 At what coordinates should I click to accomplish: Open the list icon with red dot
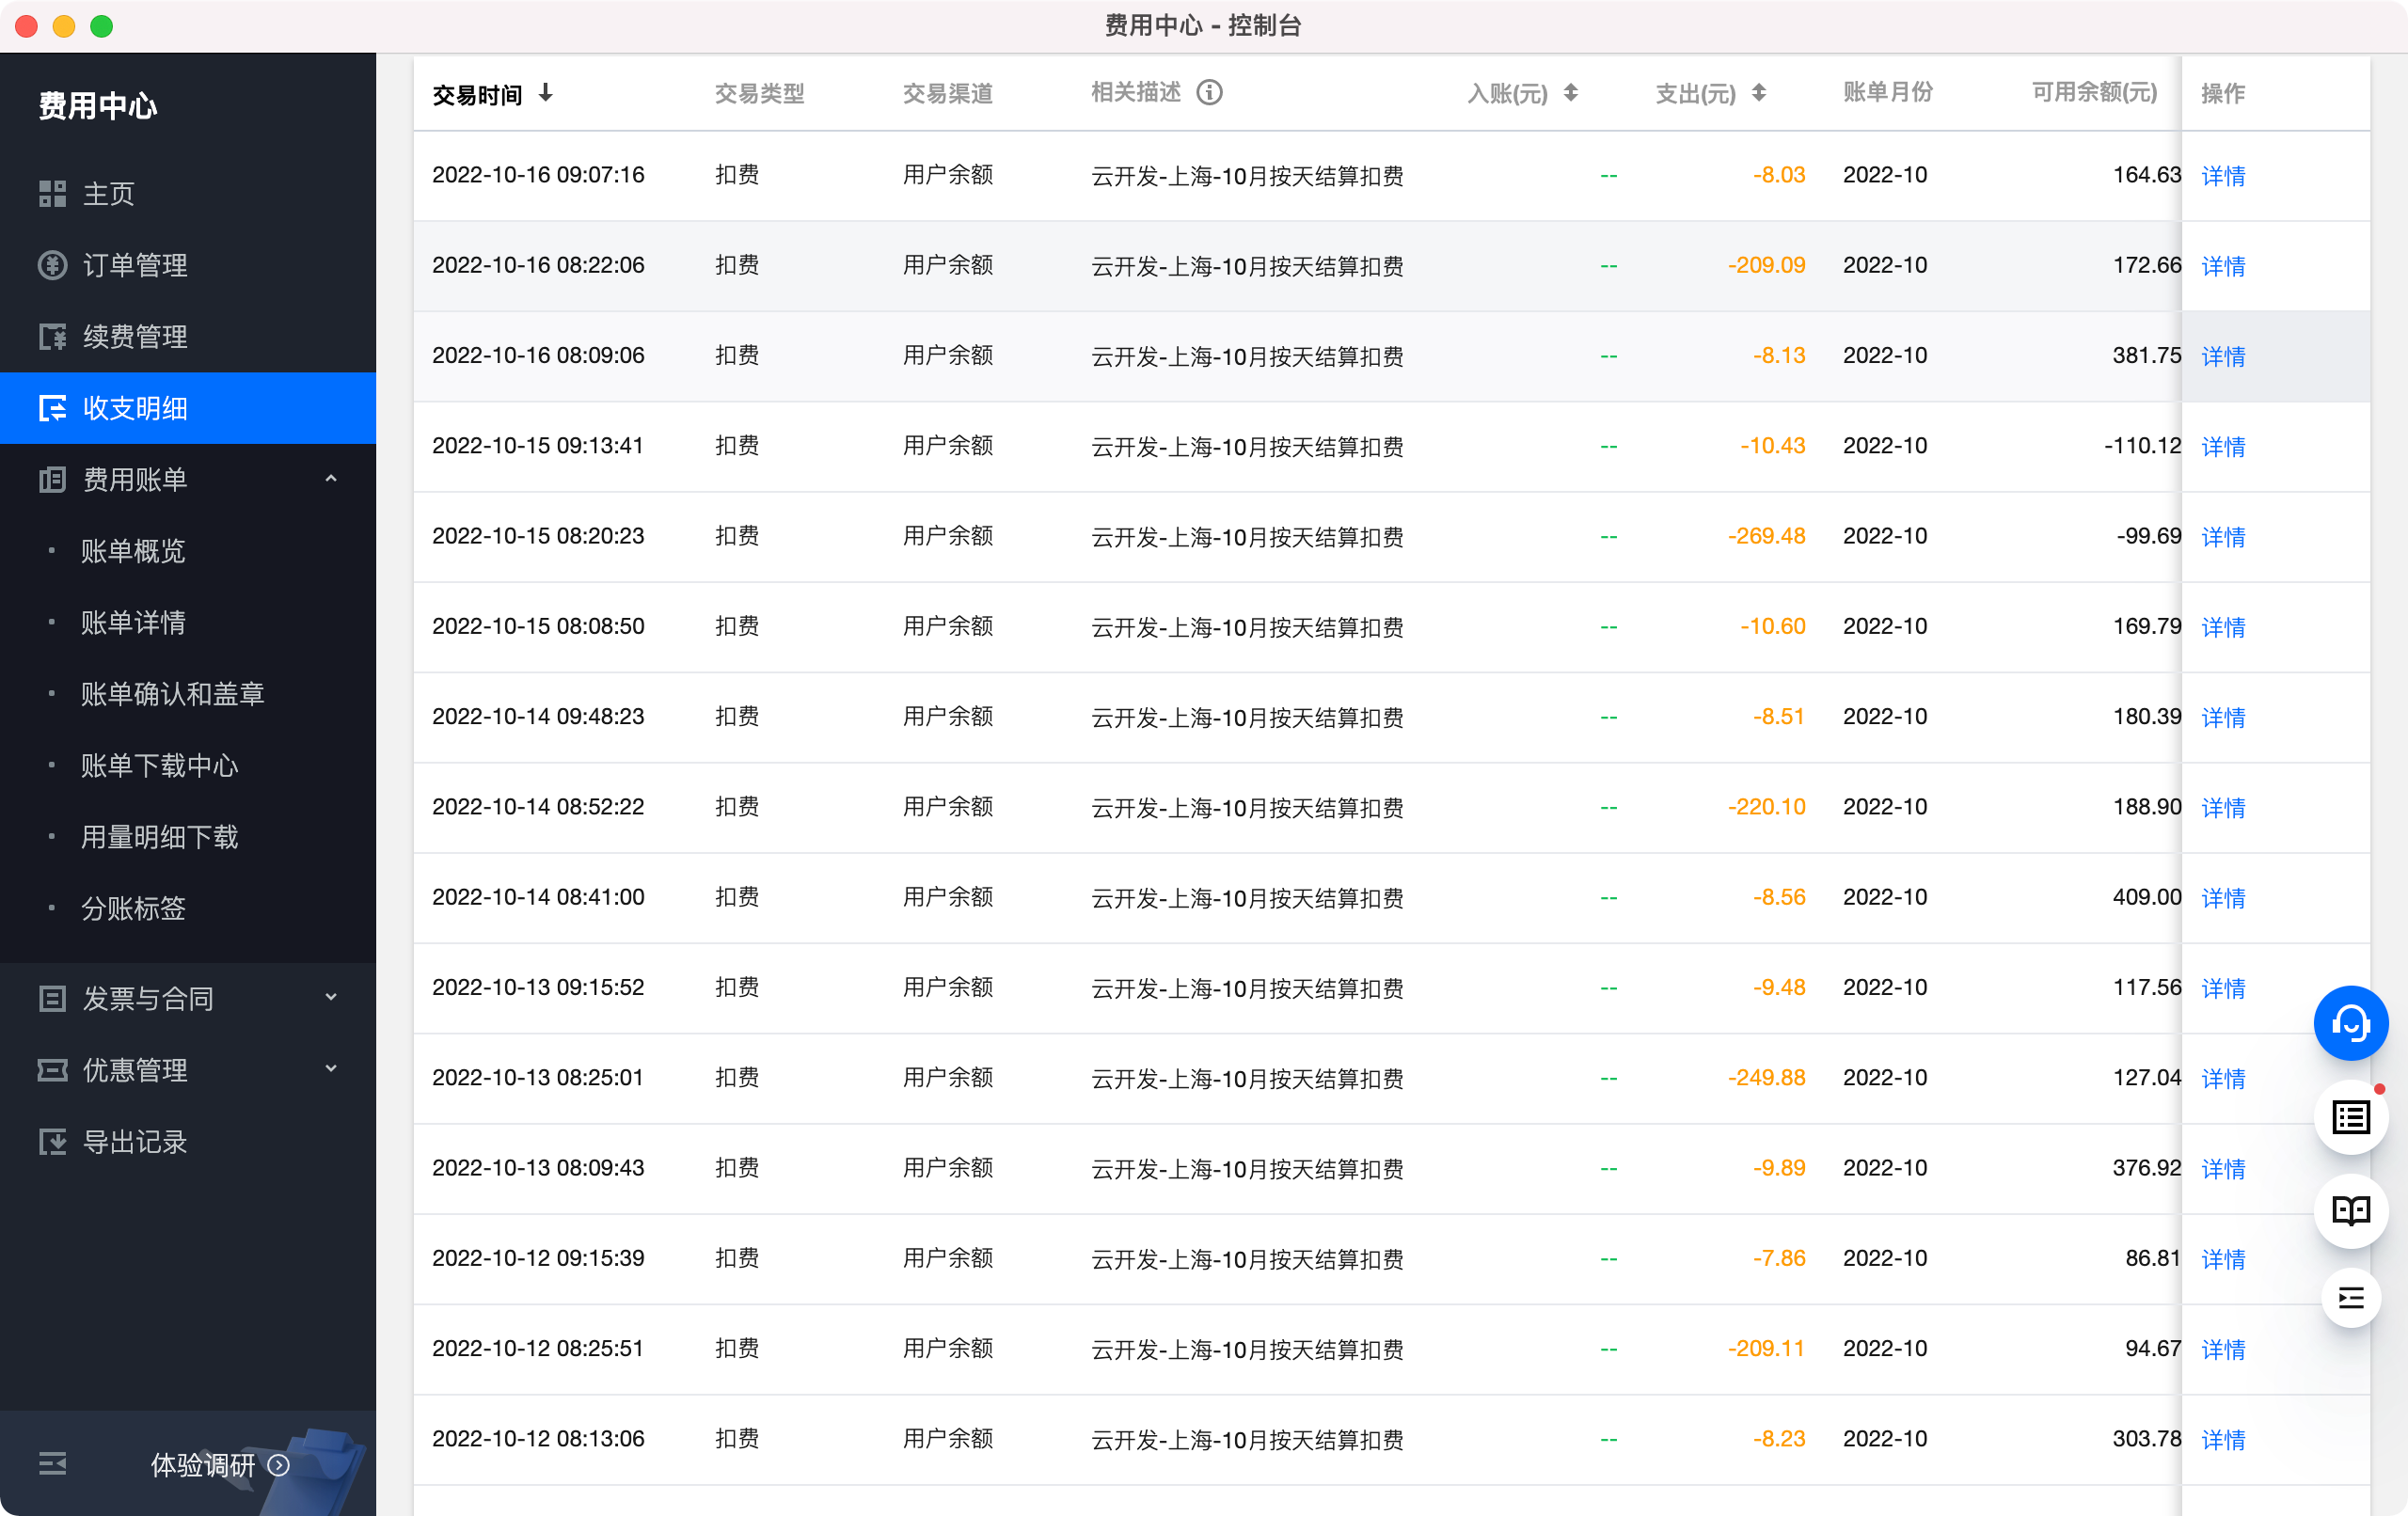point(2350,1117)
